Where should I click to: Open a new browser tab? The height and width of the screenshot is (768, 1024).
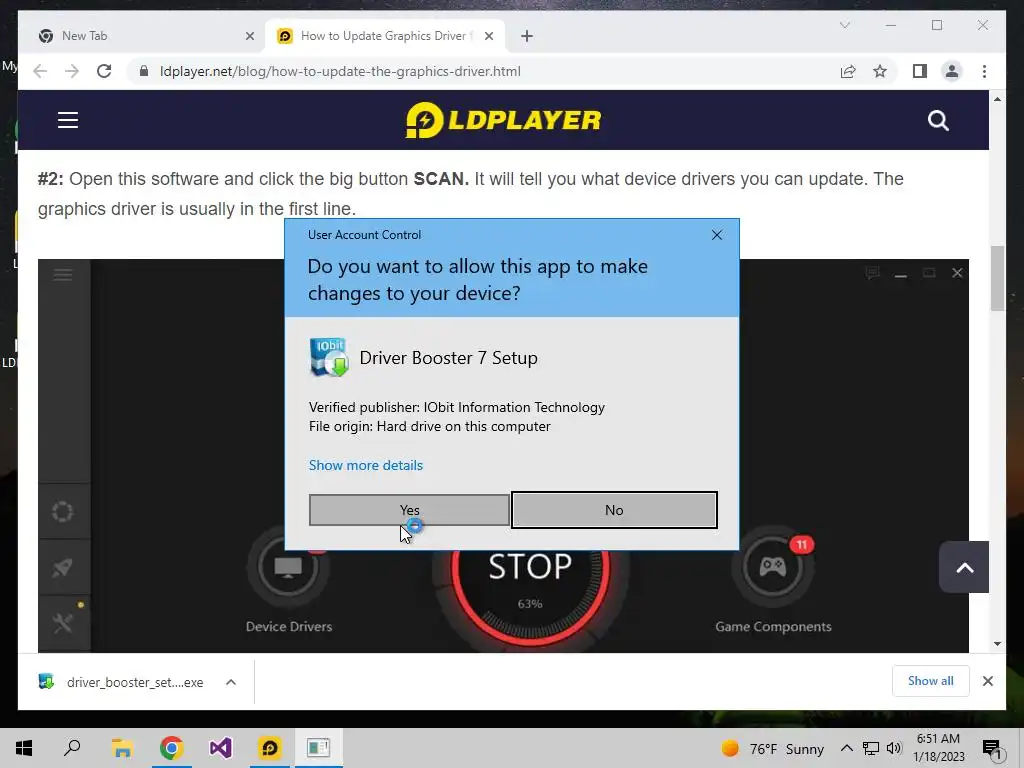[x=527, y=36]
